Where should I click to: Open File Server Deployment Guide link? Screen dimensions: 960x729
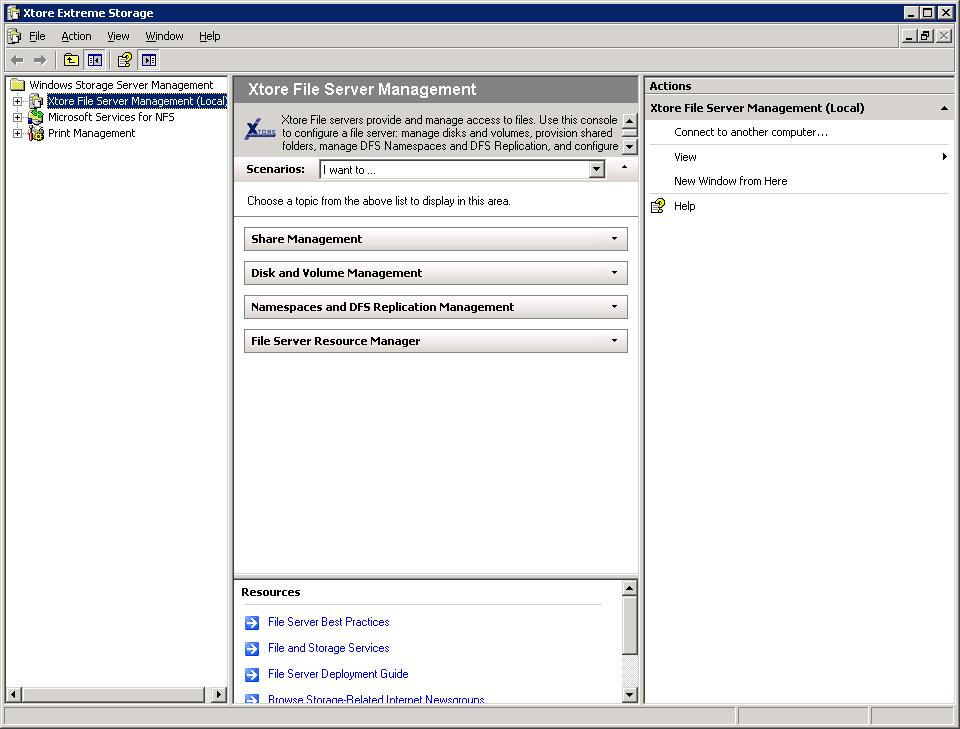[338, 674]
